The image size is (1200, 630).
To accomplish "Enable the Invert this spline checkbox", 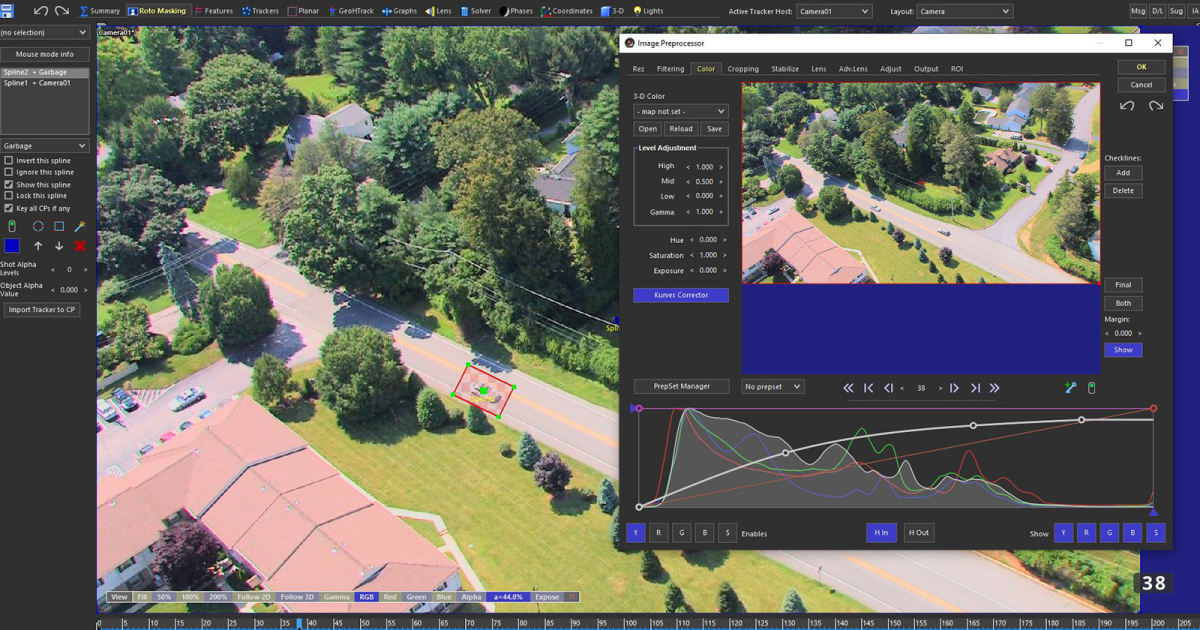I will pos(9,160).
